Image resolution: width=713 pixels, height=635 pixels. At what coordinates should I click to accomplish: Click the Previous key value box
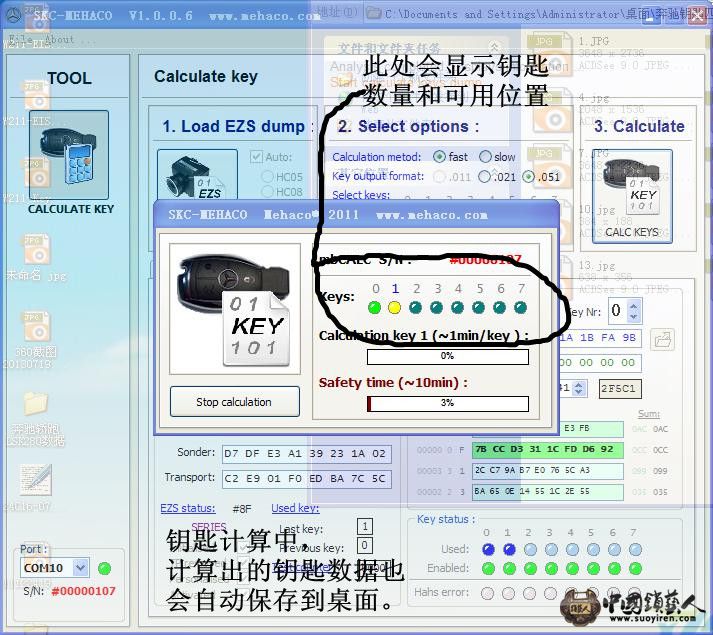coord(365,545)
